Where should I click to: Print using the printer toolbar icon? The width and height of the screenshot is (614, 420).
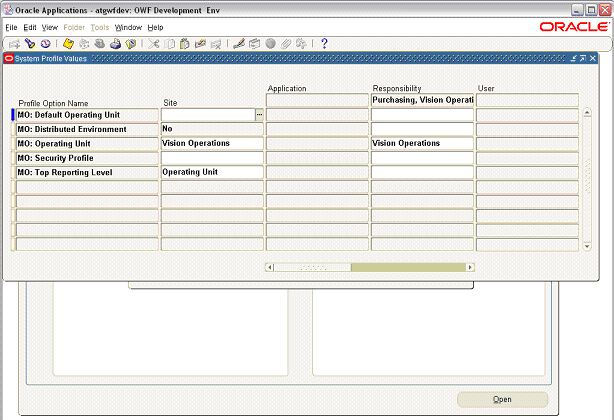116,44
